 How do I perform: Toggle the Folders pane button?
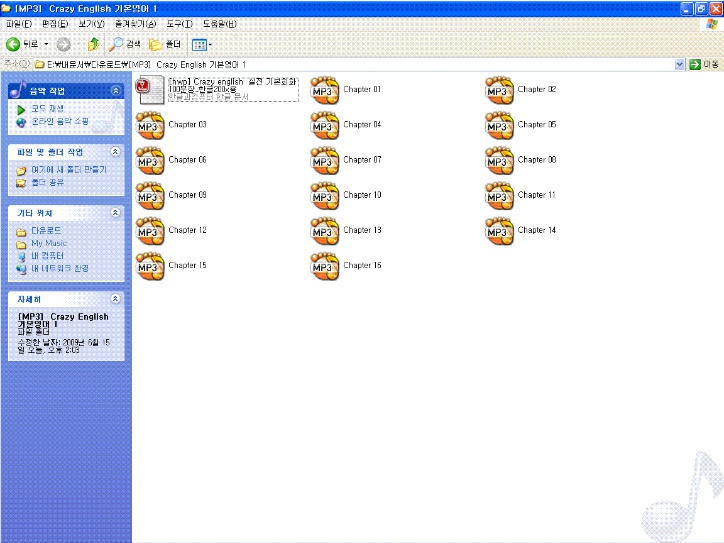tap(165, 44)
